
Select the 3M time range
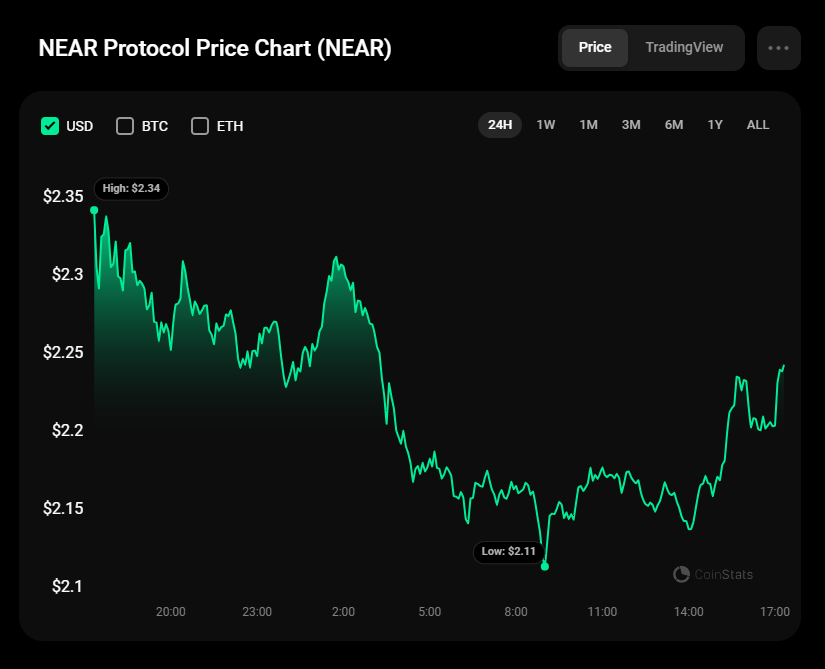[631, 125]
